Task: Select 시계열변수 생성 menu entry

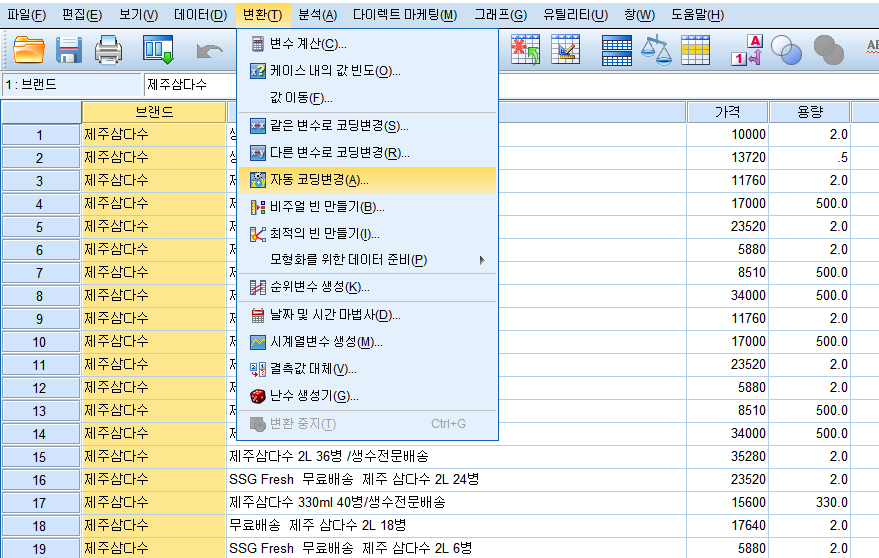Action: coord(367,342)
